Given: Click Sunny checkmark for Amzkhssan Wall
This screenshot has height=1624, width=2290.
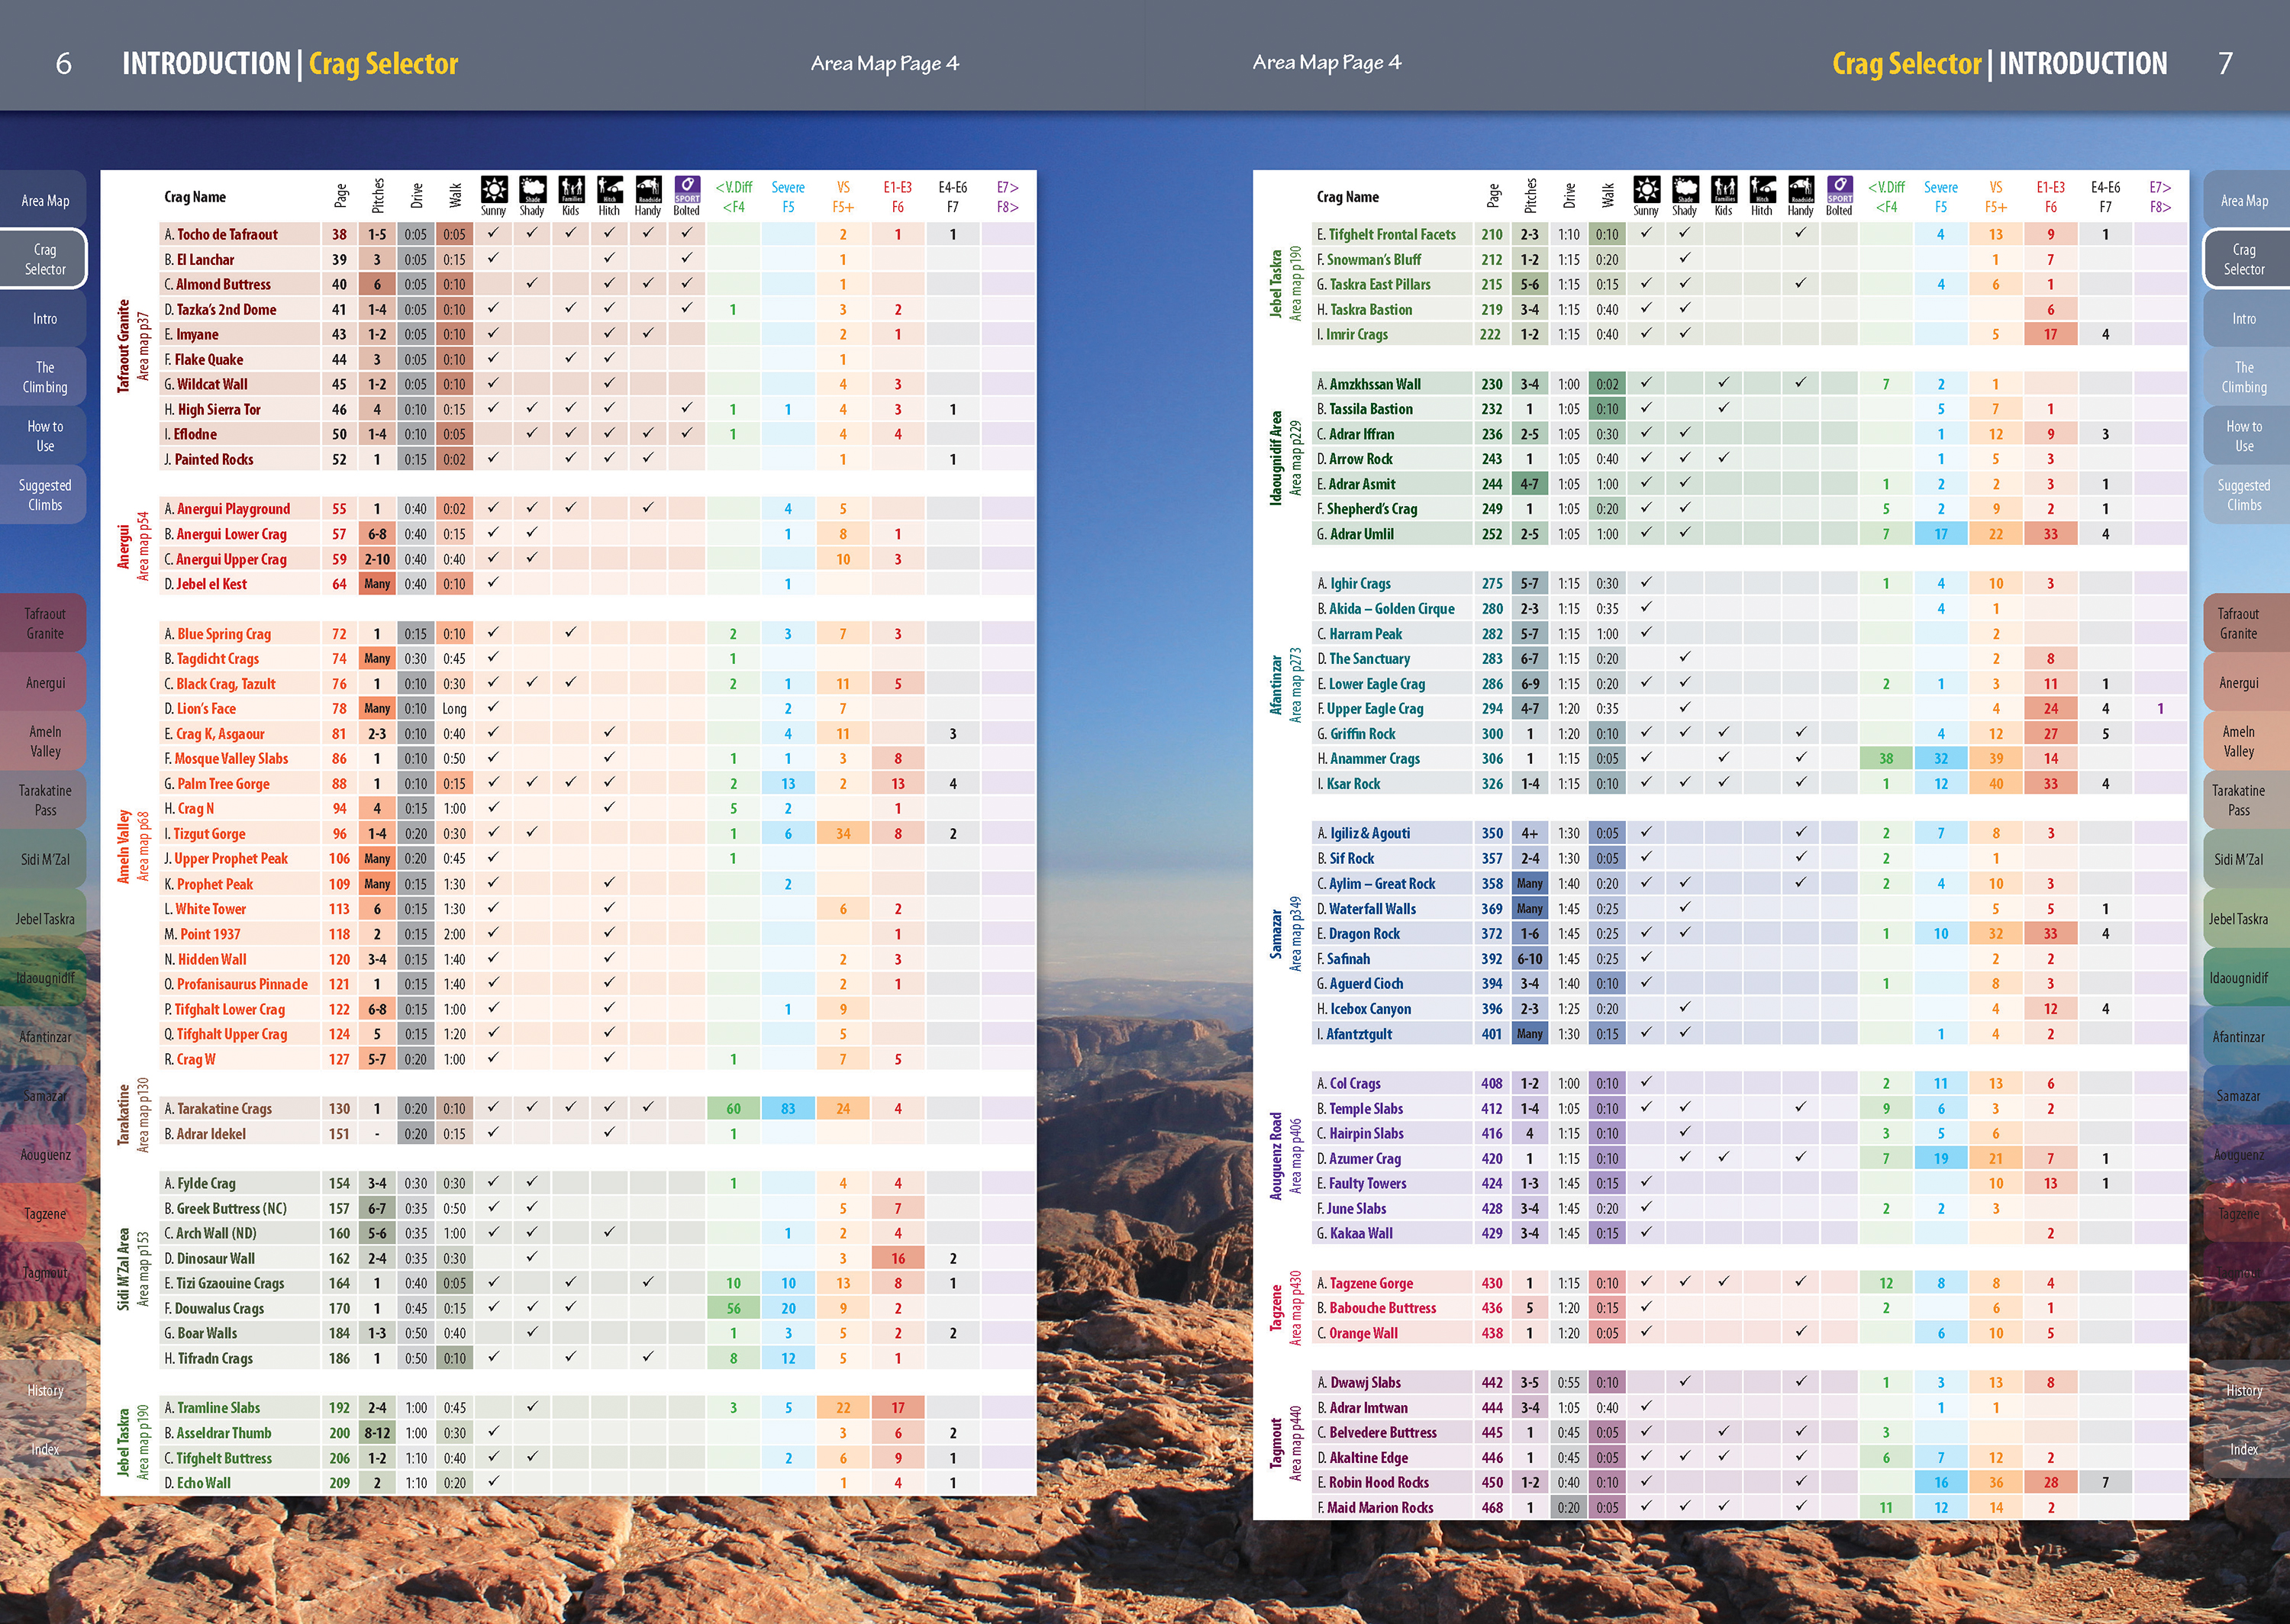Looking at the screenshot, I should coord(1646,383).
